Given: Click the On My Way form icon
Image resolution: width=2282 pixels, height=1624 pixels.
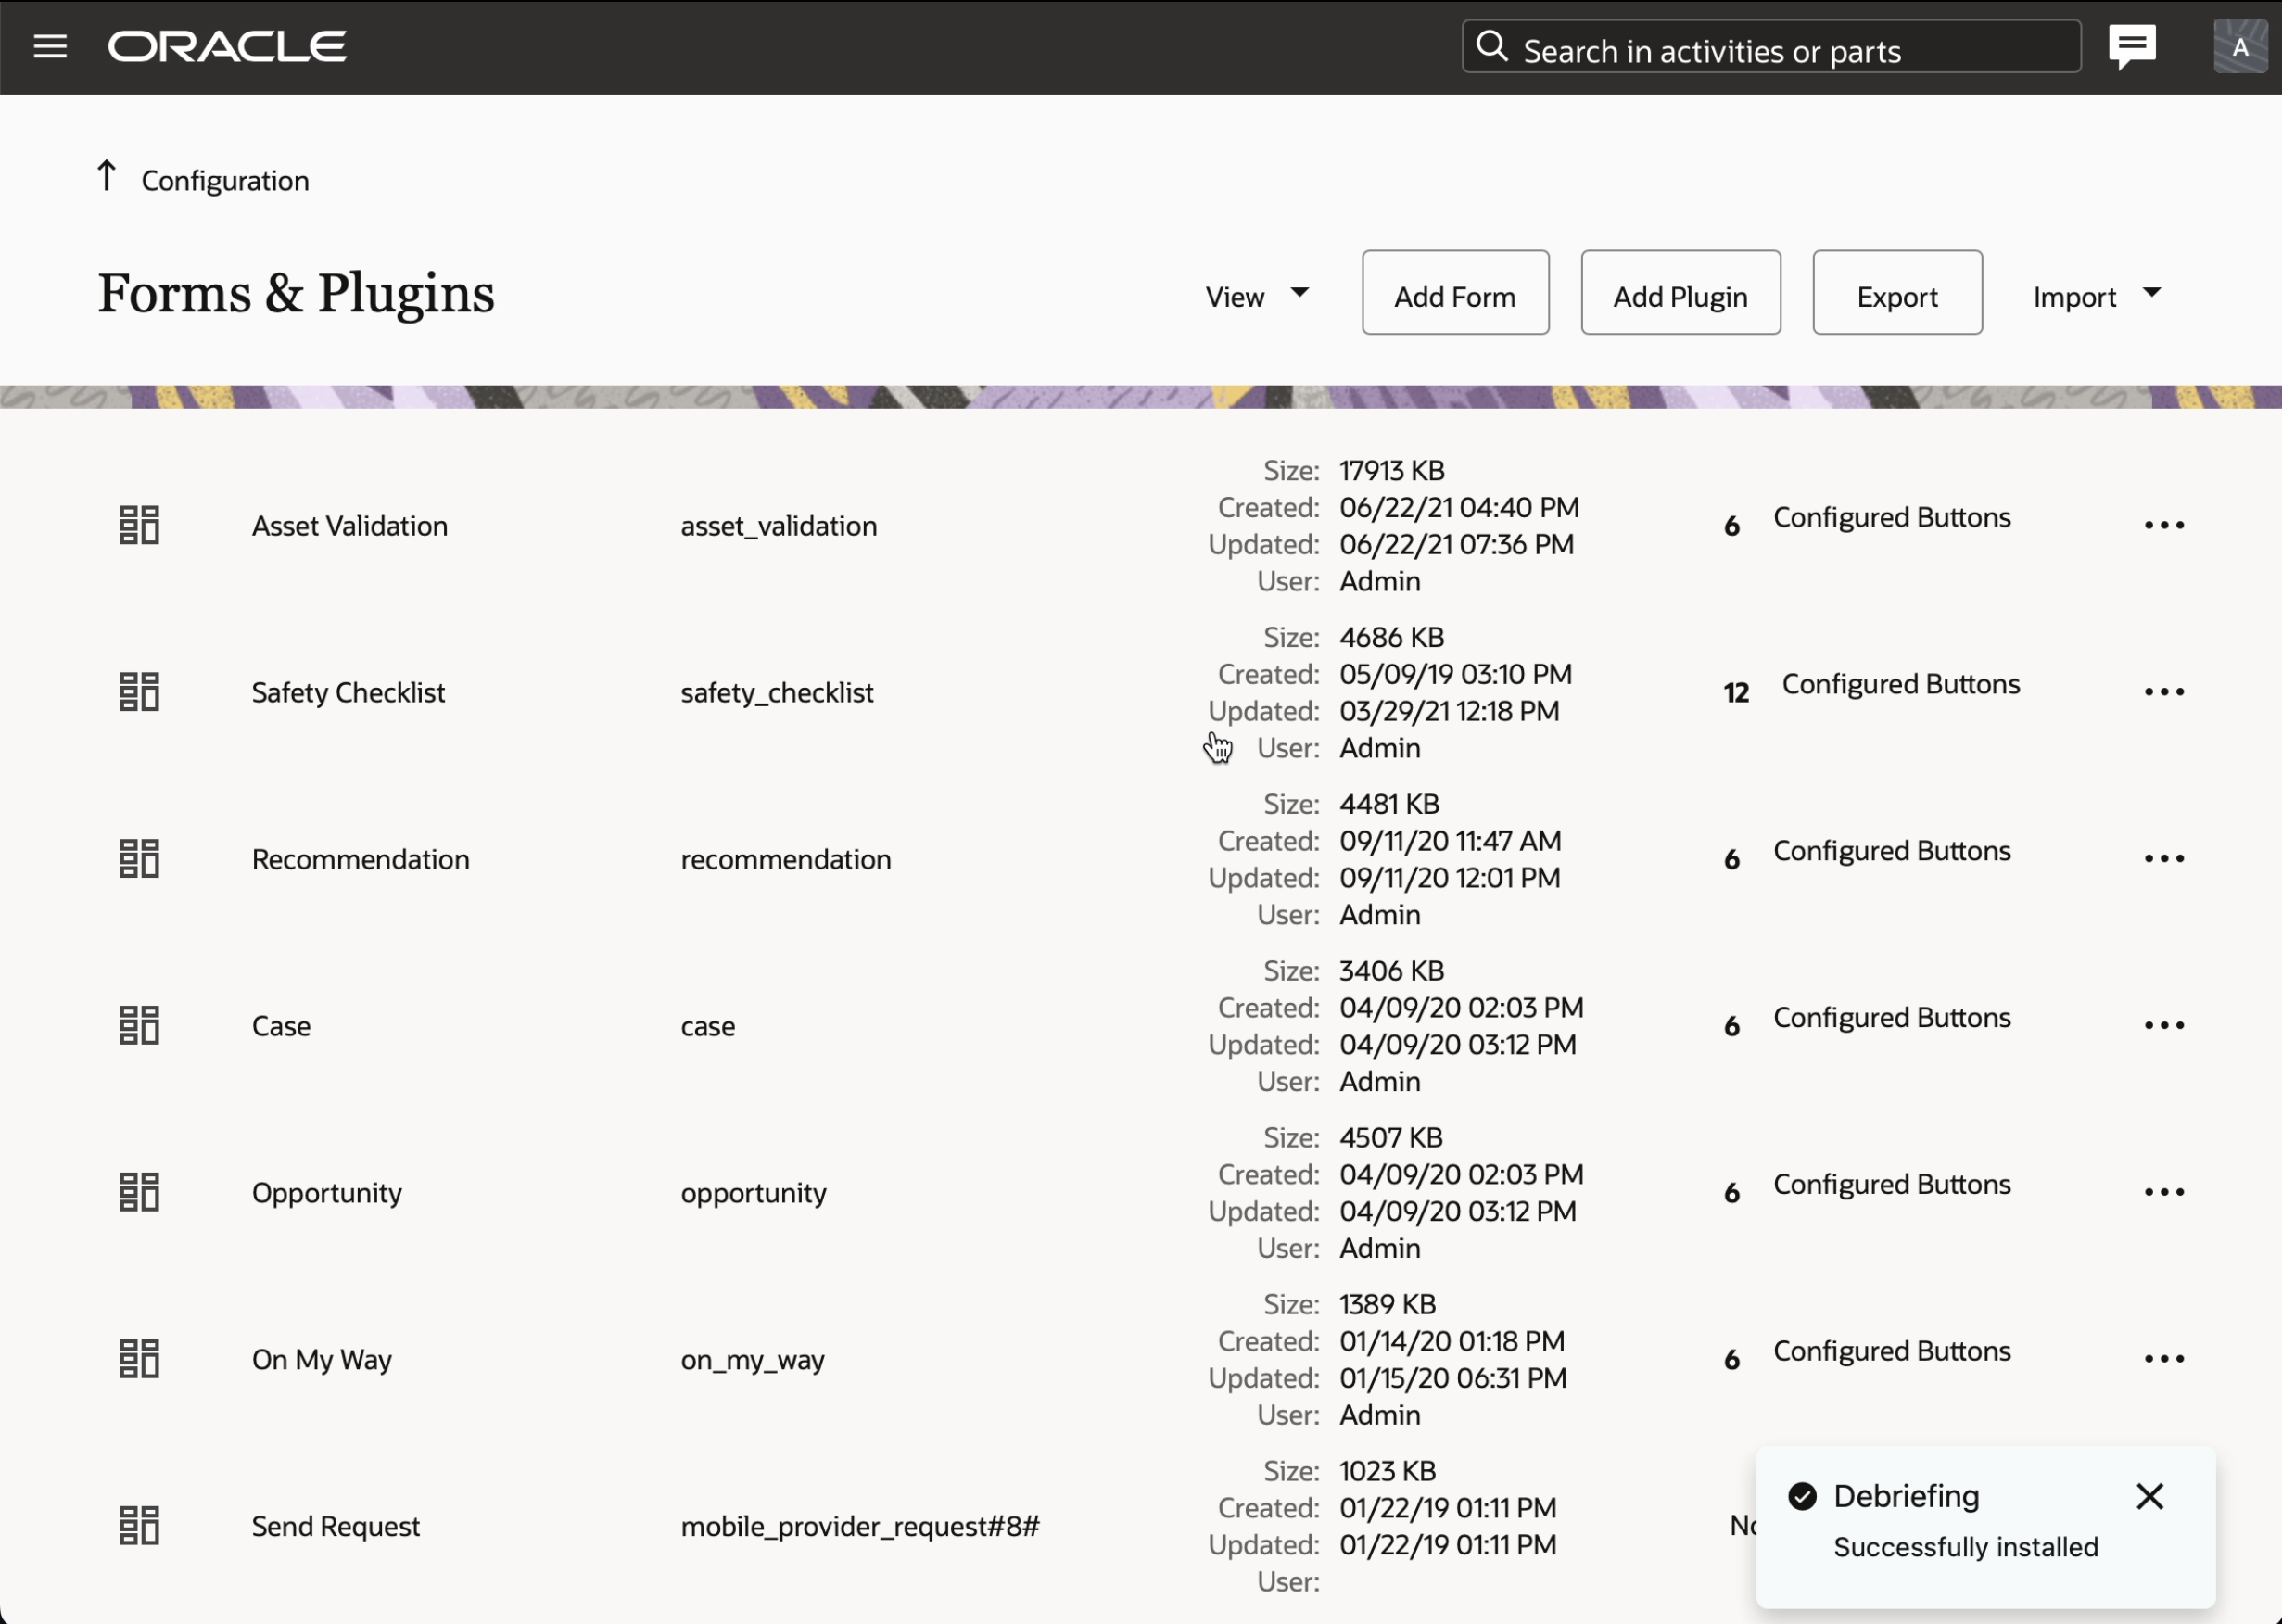Looking at the screenshot, I should point(139,1359).
